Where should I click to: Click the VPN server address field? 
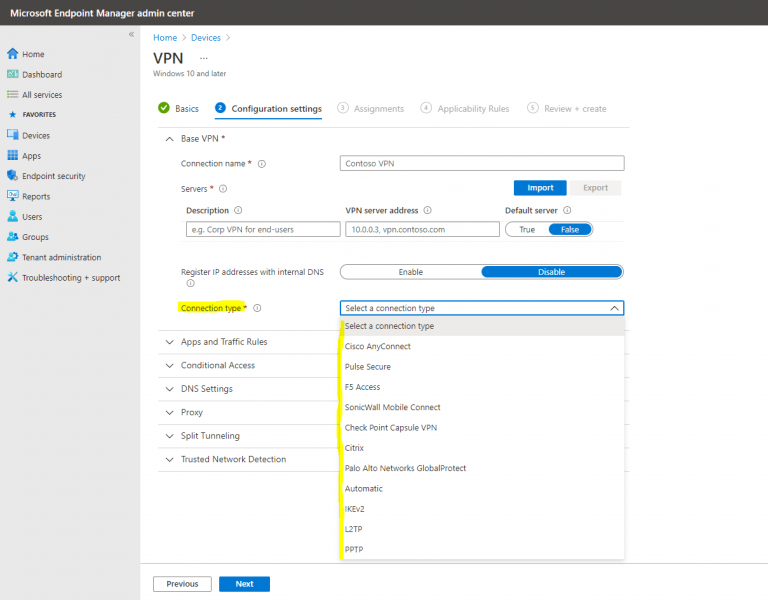click(422, 229)
